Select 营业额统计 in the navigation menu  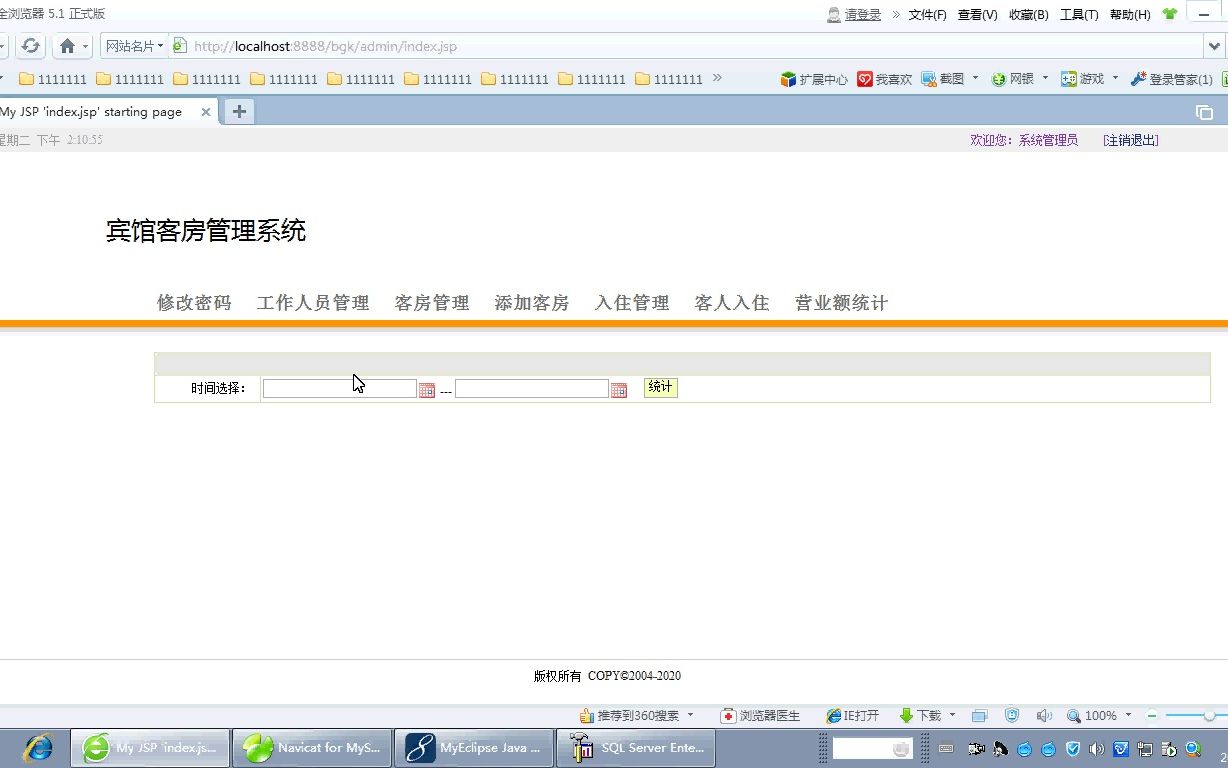(840, 302)
